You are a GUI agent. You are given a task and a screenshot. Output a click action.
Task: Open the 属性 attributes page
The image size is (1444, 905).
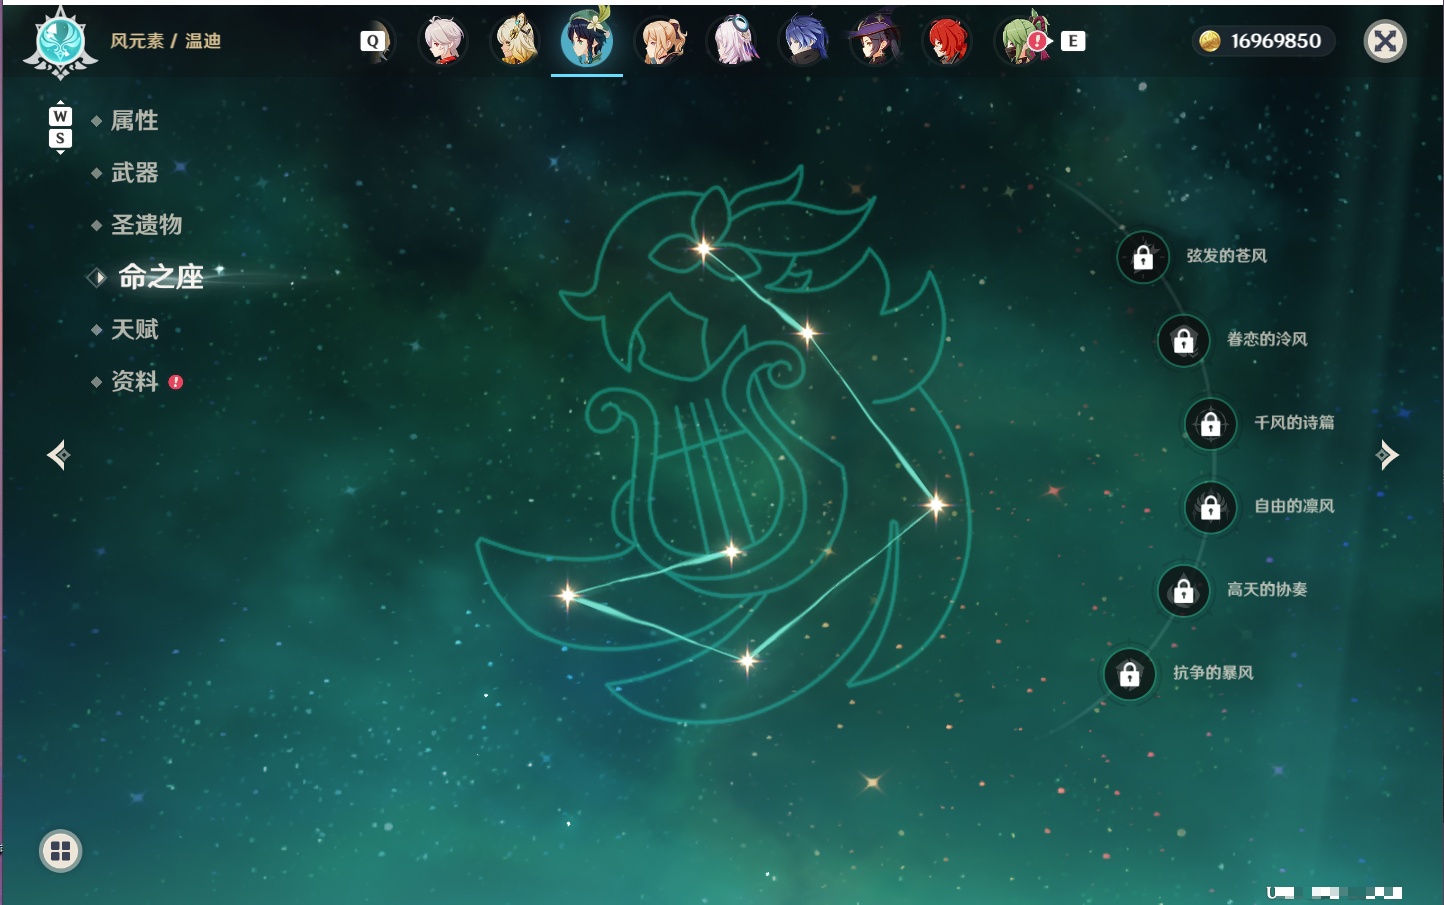pyautogui.click(x=134, y=121)
